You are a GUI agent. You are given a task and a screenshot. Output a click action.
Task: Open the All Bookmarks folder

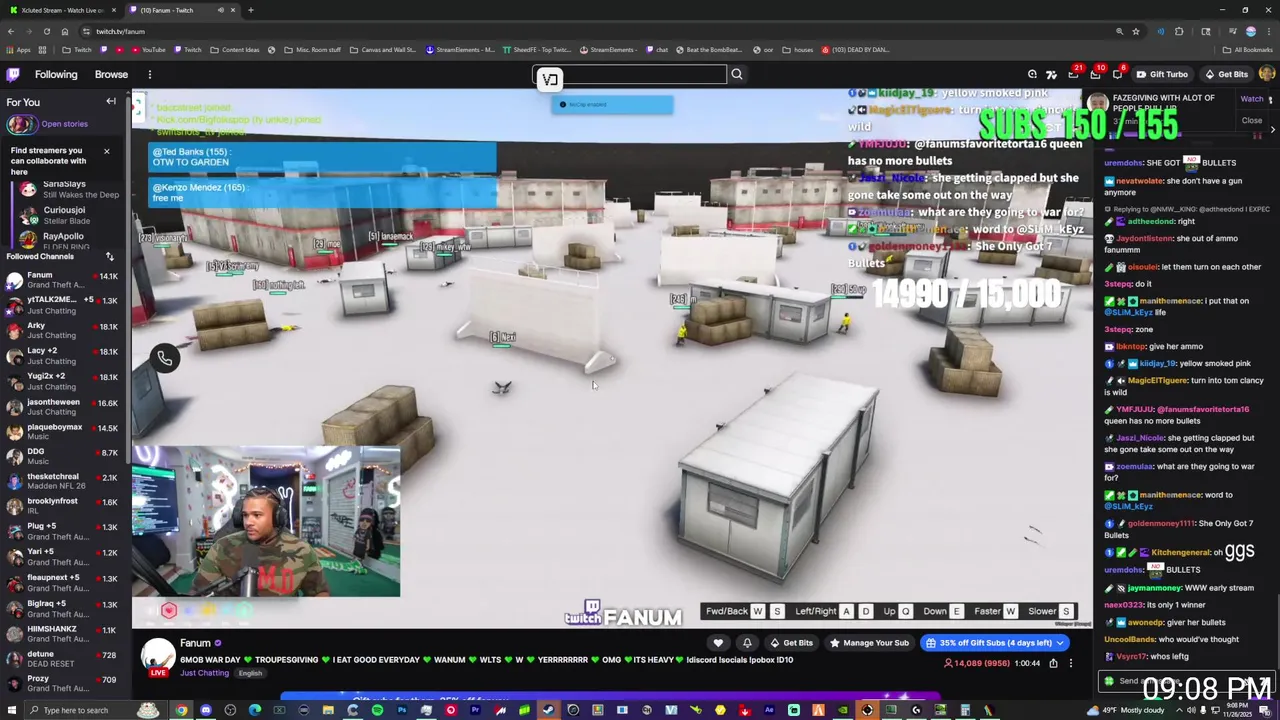[1248, 49]
